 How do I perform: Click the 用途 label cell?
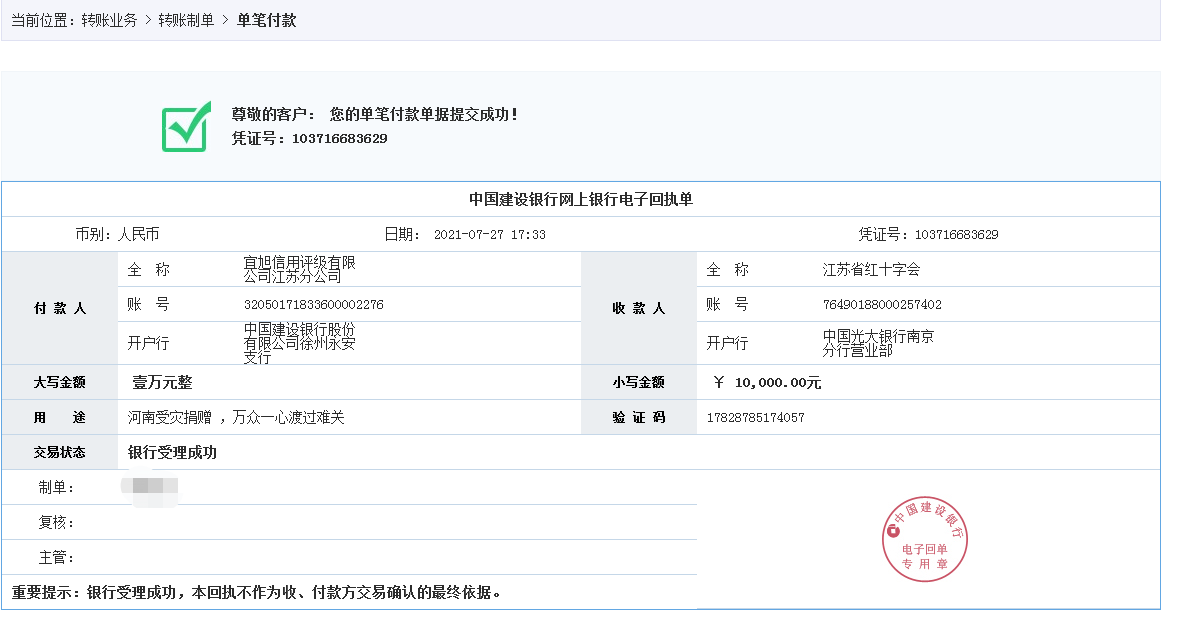60,417
